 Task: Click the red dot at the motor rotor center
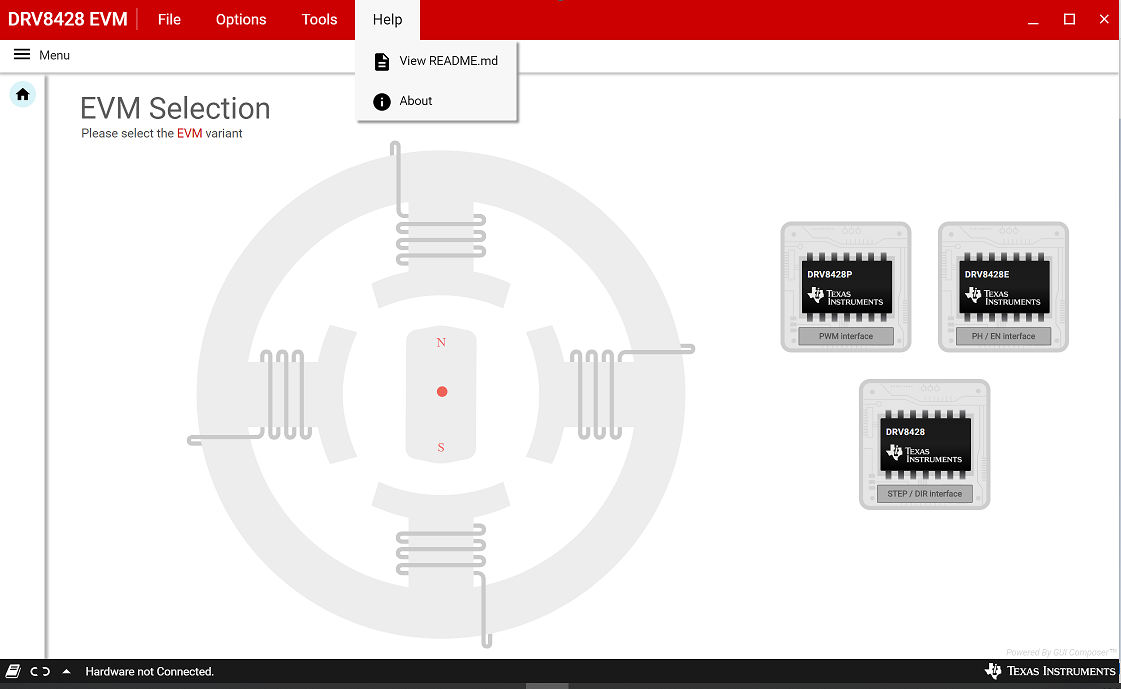point(441,391)
